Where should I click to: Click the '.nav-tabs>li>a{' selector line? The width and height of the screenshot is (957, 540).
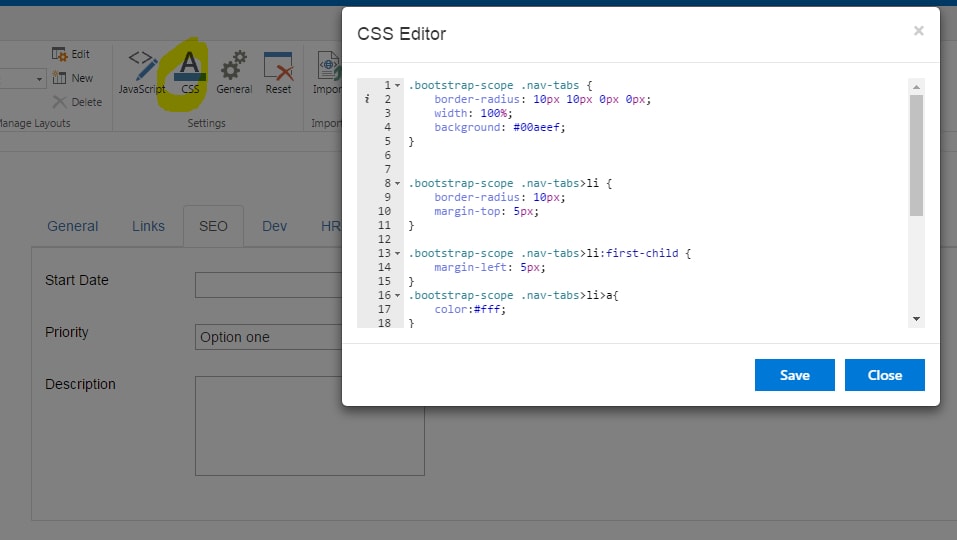point(513,295)
